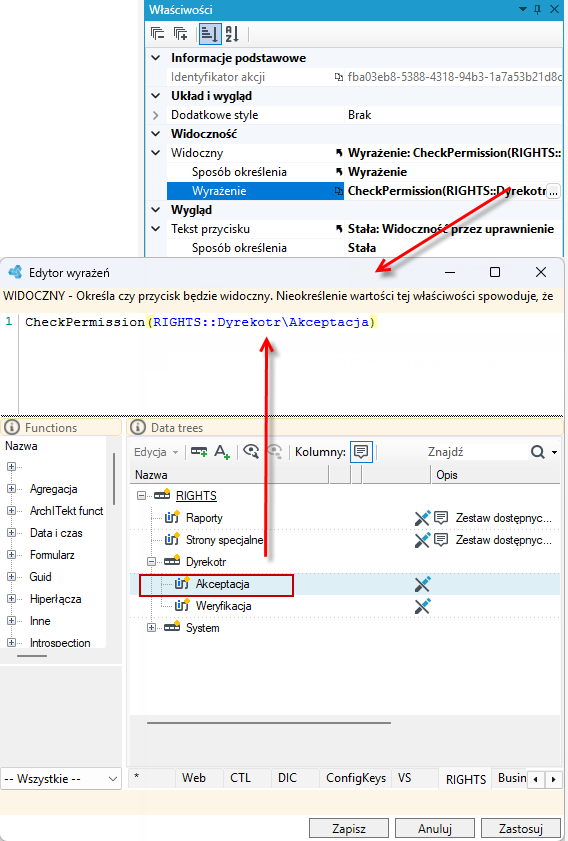The height and width of the screenshot is (841, 568).
Task: Click comment icon in Strony specjalne row
Action: point(441,540)
